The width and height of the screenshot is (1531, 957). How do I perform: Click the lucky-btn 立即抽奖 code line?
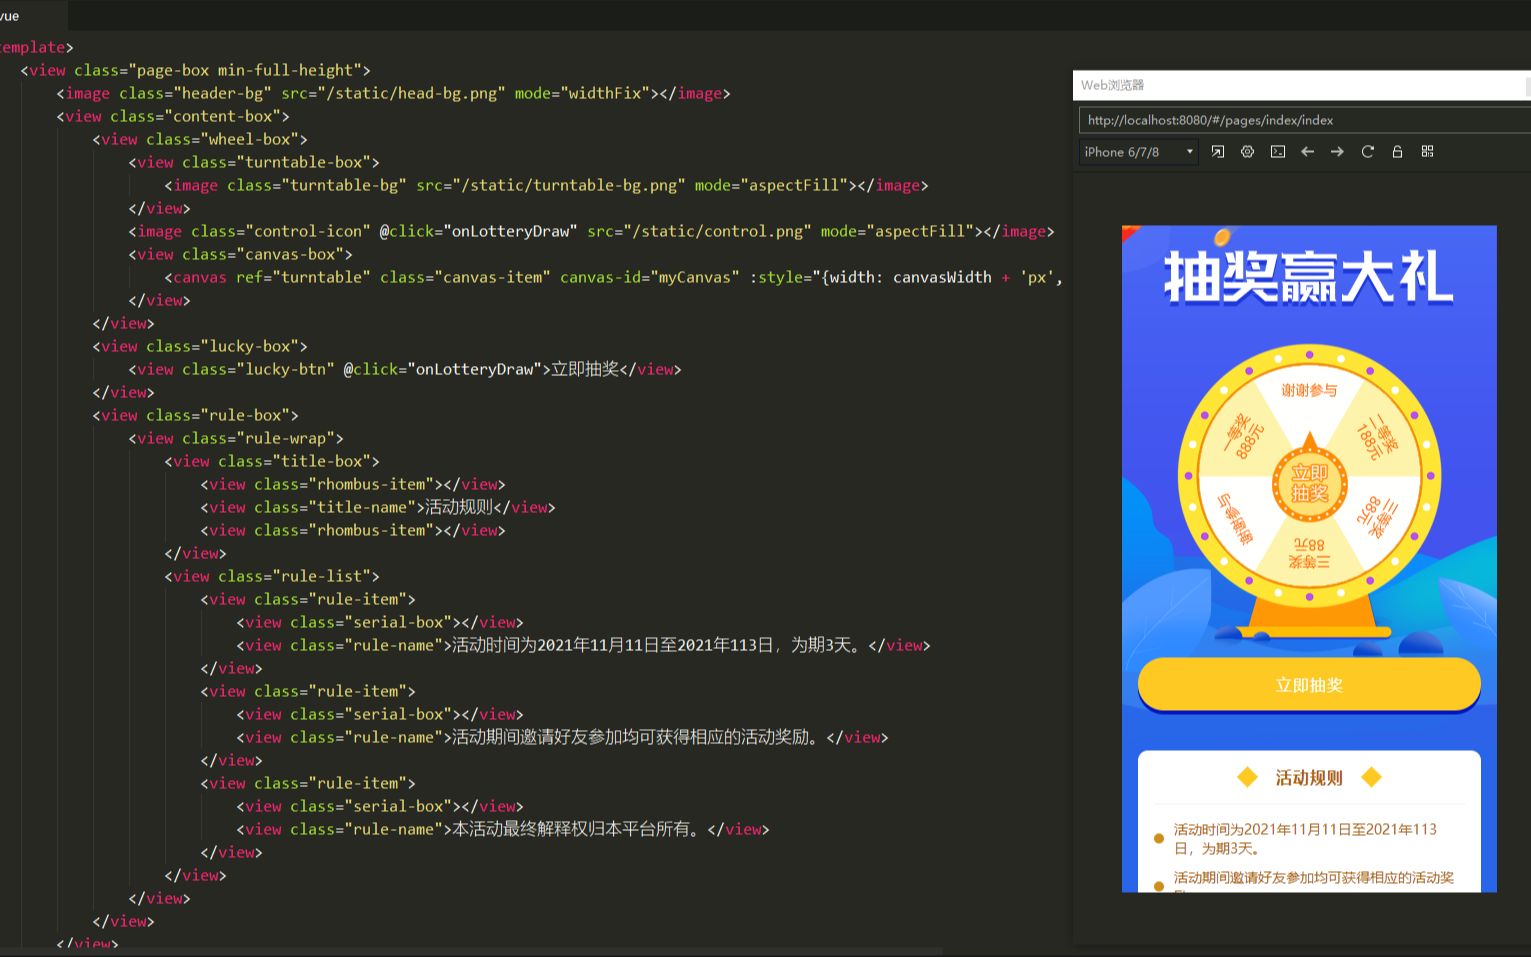click(405, 369)
